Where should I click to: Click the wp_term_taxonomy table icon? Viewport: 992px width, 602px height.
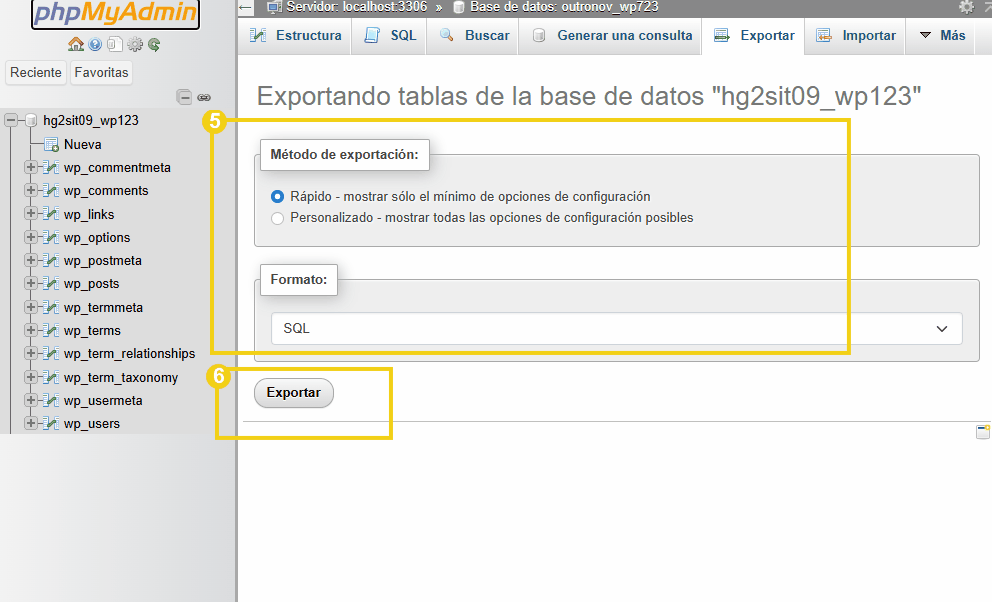(51, 378)
